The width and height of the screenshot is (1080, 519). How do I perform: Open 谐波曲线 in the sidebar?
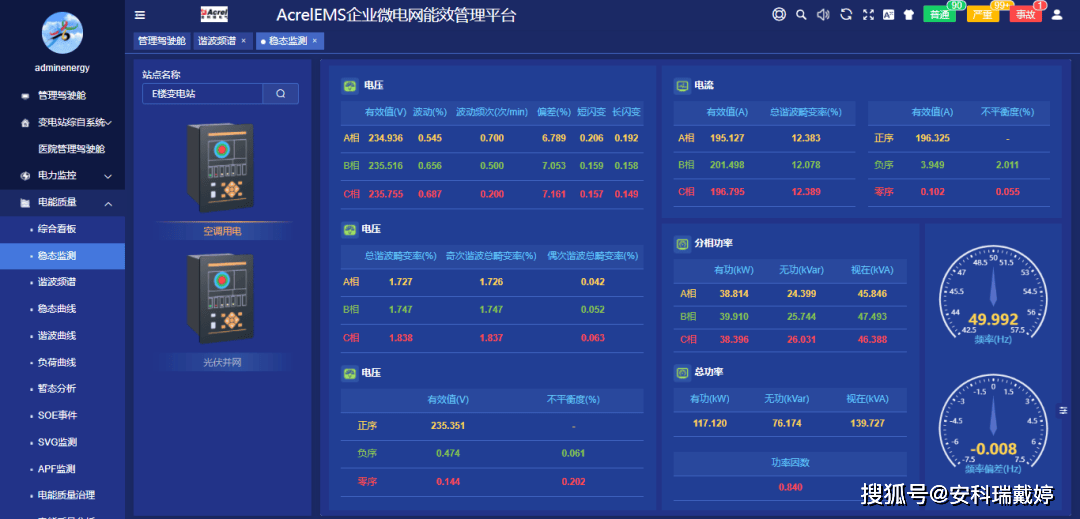56,336
